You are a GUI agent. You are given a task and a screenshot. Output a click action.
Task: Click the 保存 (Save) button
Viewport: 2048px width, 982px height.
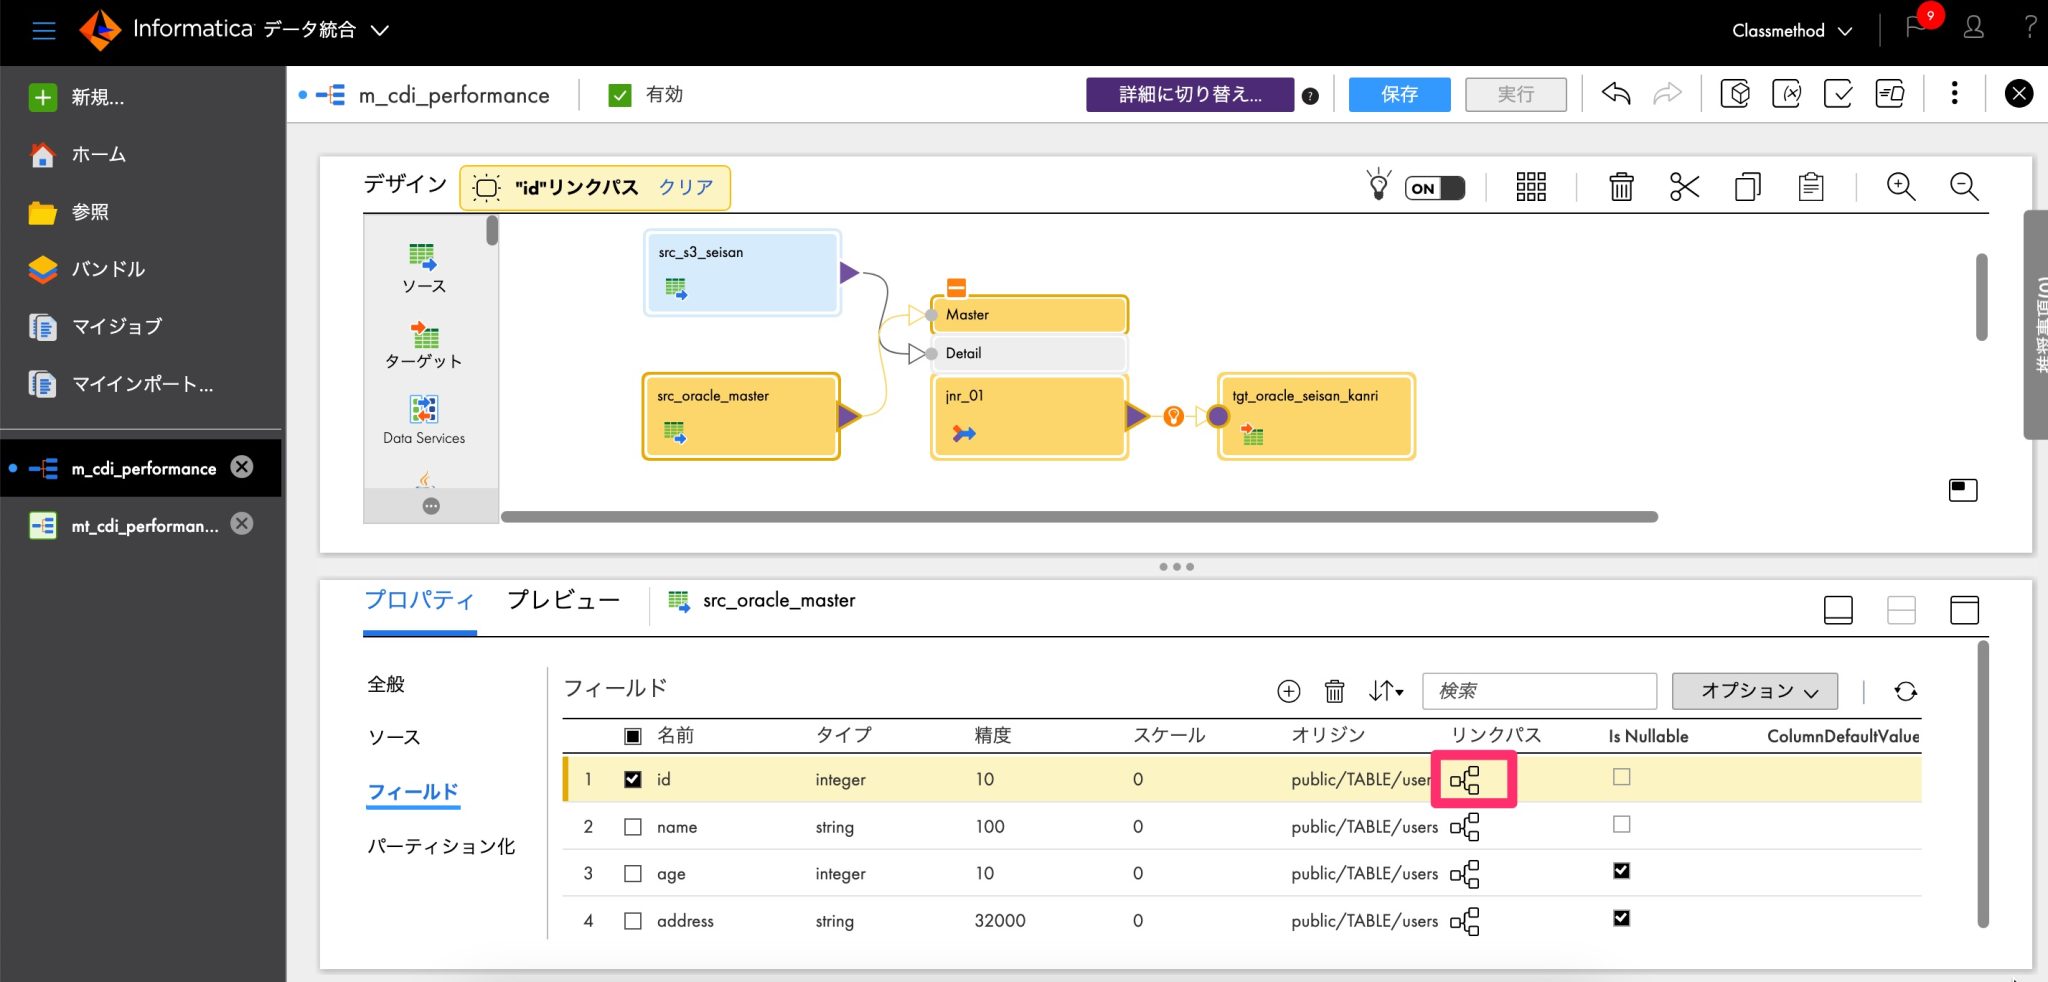coord(1398,94)
